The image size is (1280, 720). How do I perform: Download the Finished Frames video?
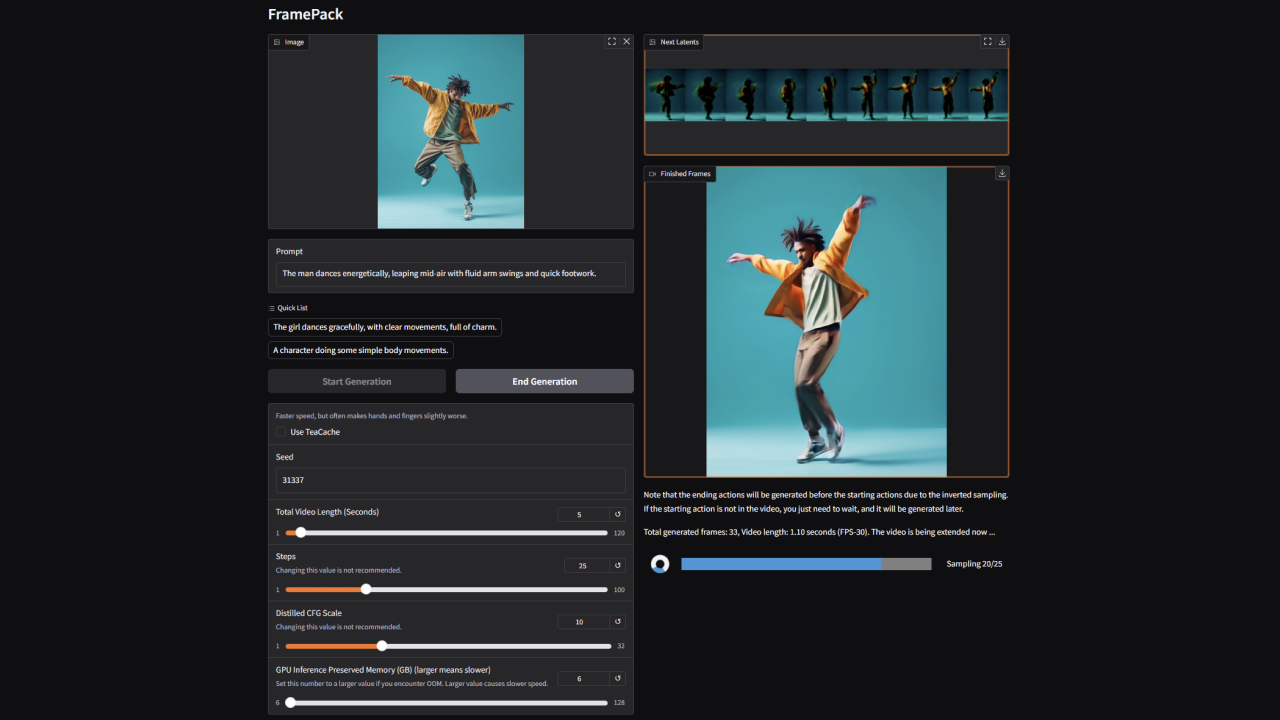tap(1001, 173)
